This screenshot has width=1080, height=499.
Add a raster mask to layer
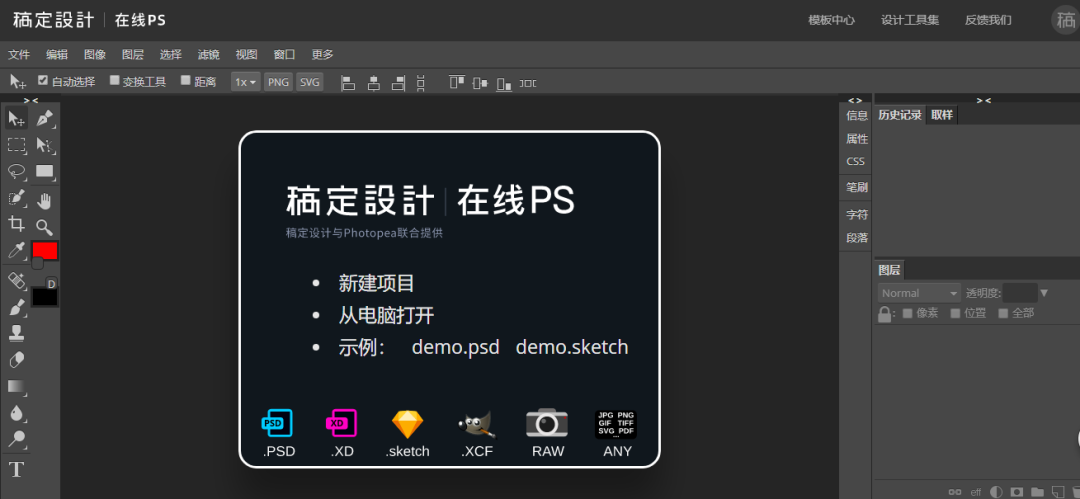(1016, 491)
